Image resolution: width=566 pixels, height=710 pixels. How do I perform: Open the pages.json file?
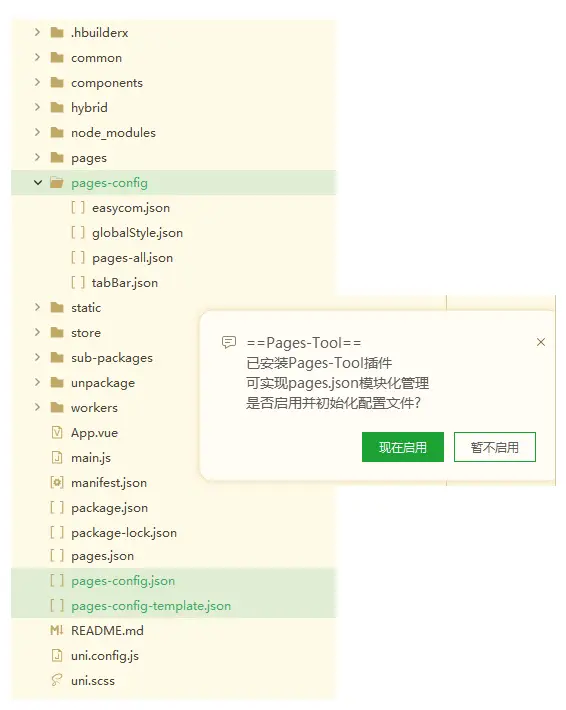tap(102, 556)
